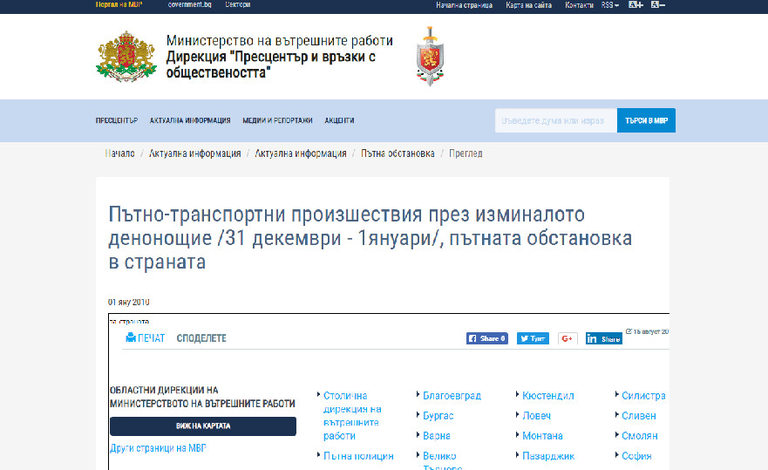Open the ПРЕСЦЕНТЪР menu
Viewport: 768px width, 470px height.
(116, 120)
